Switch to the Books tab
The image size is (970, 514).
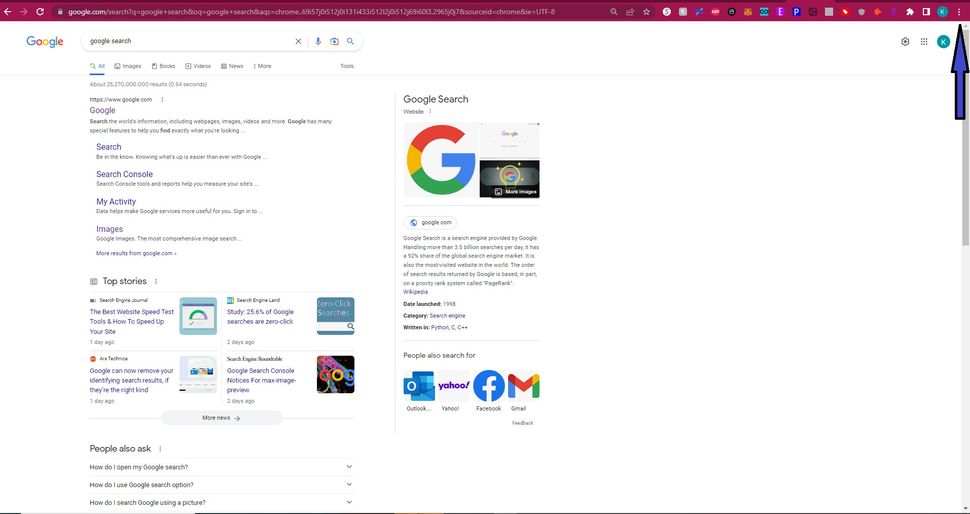click(x=163, y=66)
